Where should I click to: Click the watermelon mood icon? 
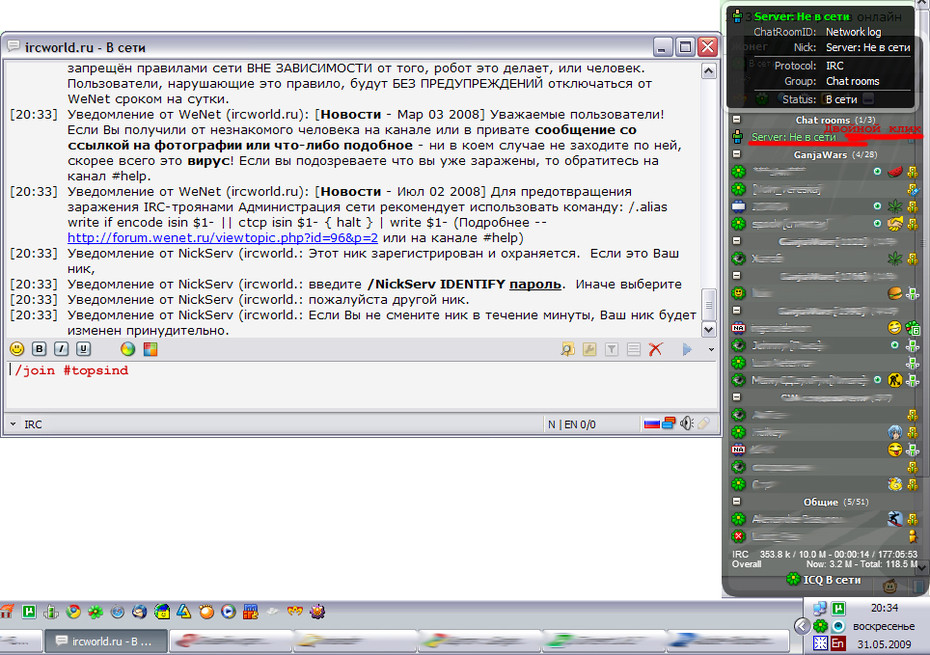(x=895, y=172)
